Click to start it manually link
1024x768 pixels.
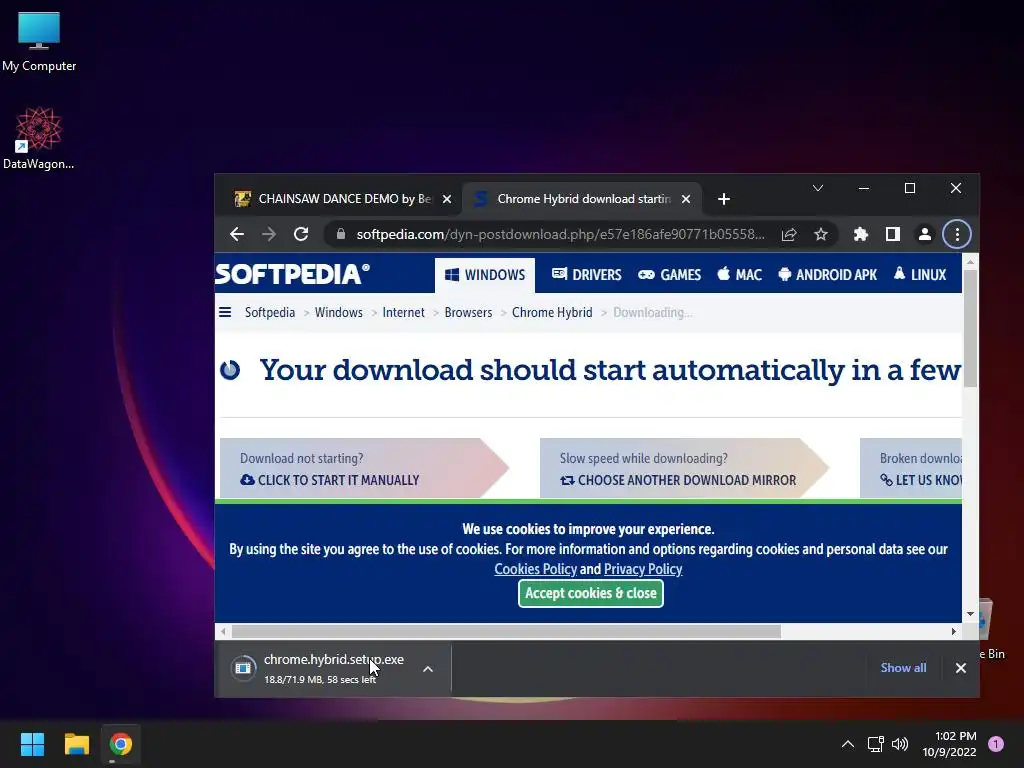tap(330, 480)
